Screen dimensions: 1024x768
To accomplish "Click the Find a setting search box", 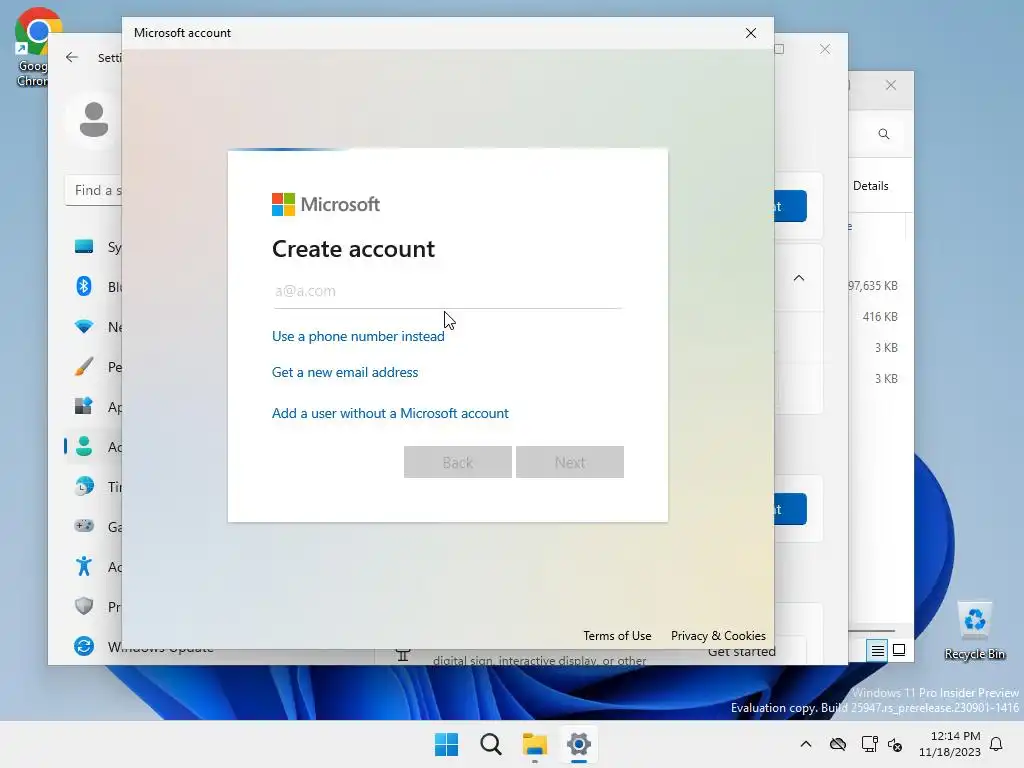I will pos(93,190).
